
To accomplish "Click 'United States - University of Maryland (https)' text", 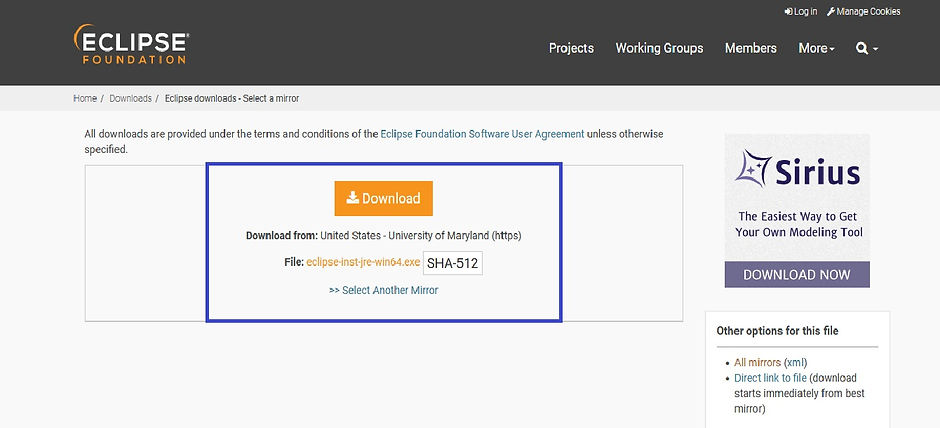I will click(421, 236).
